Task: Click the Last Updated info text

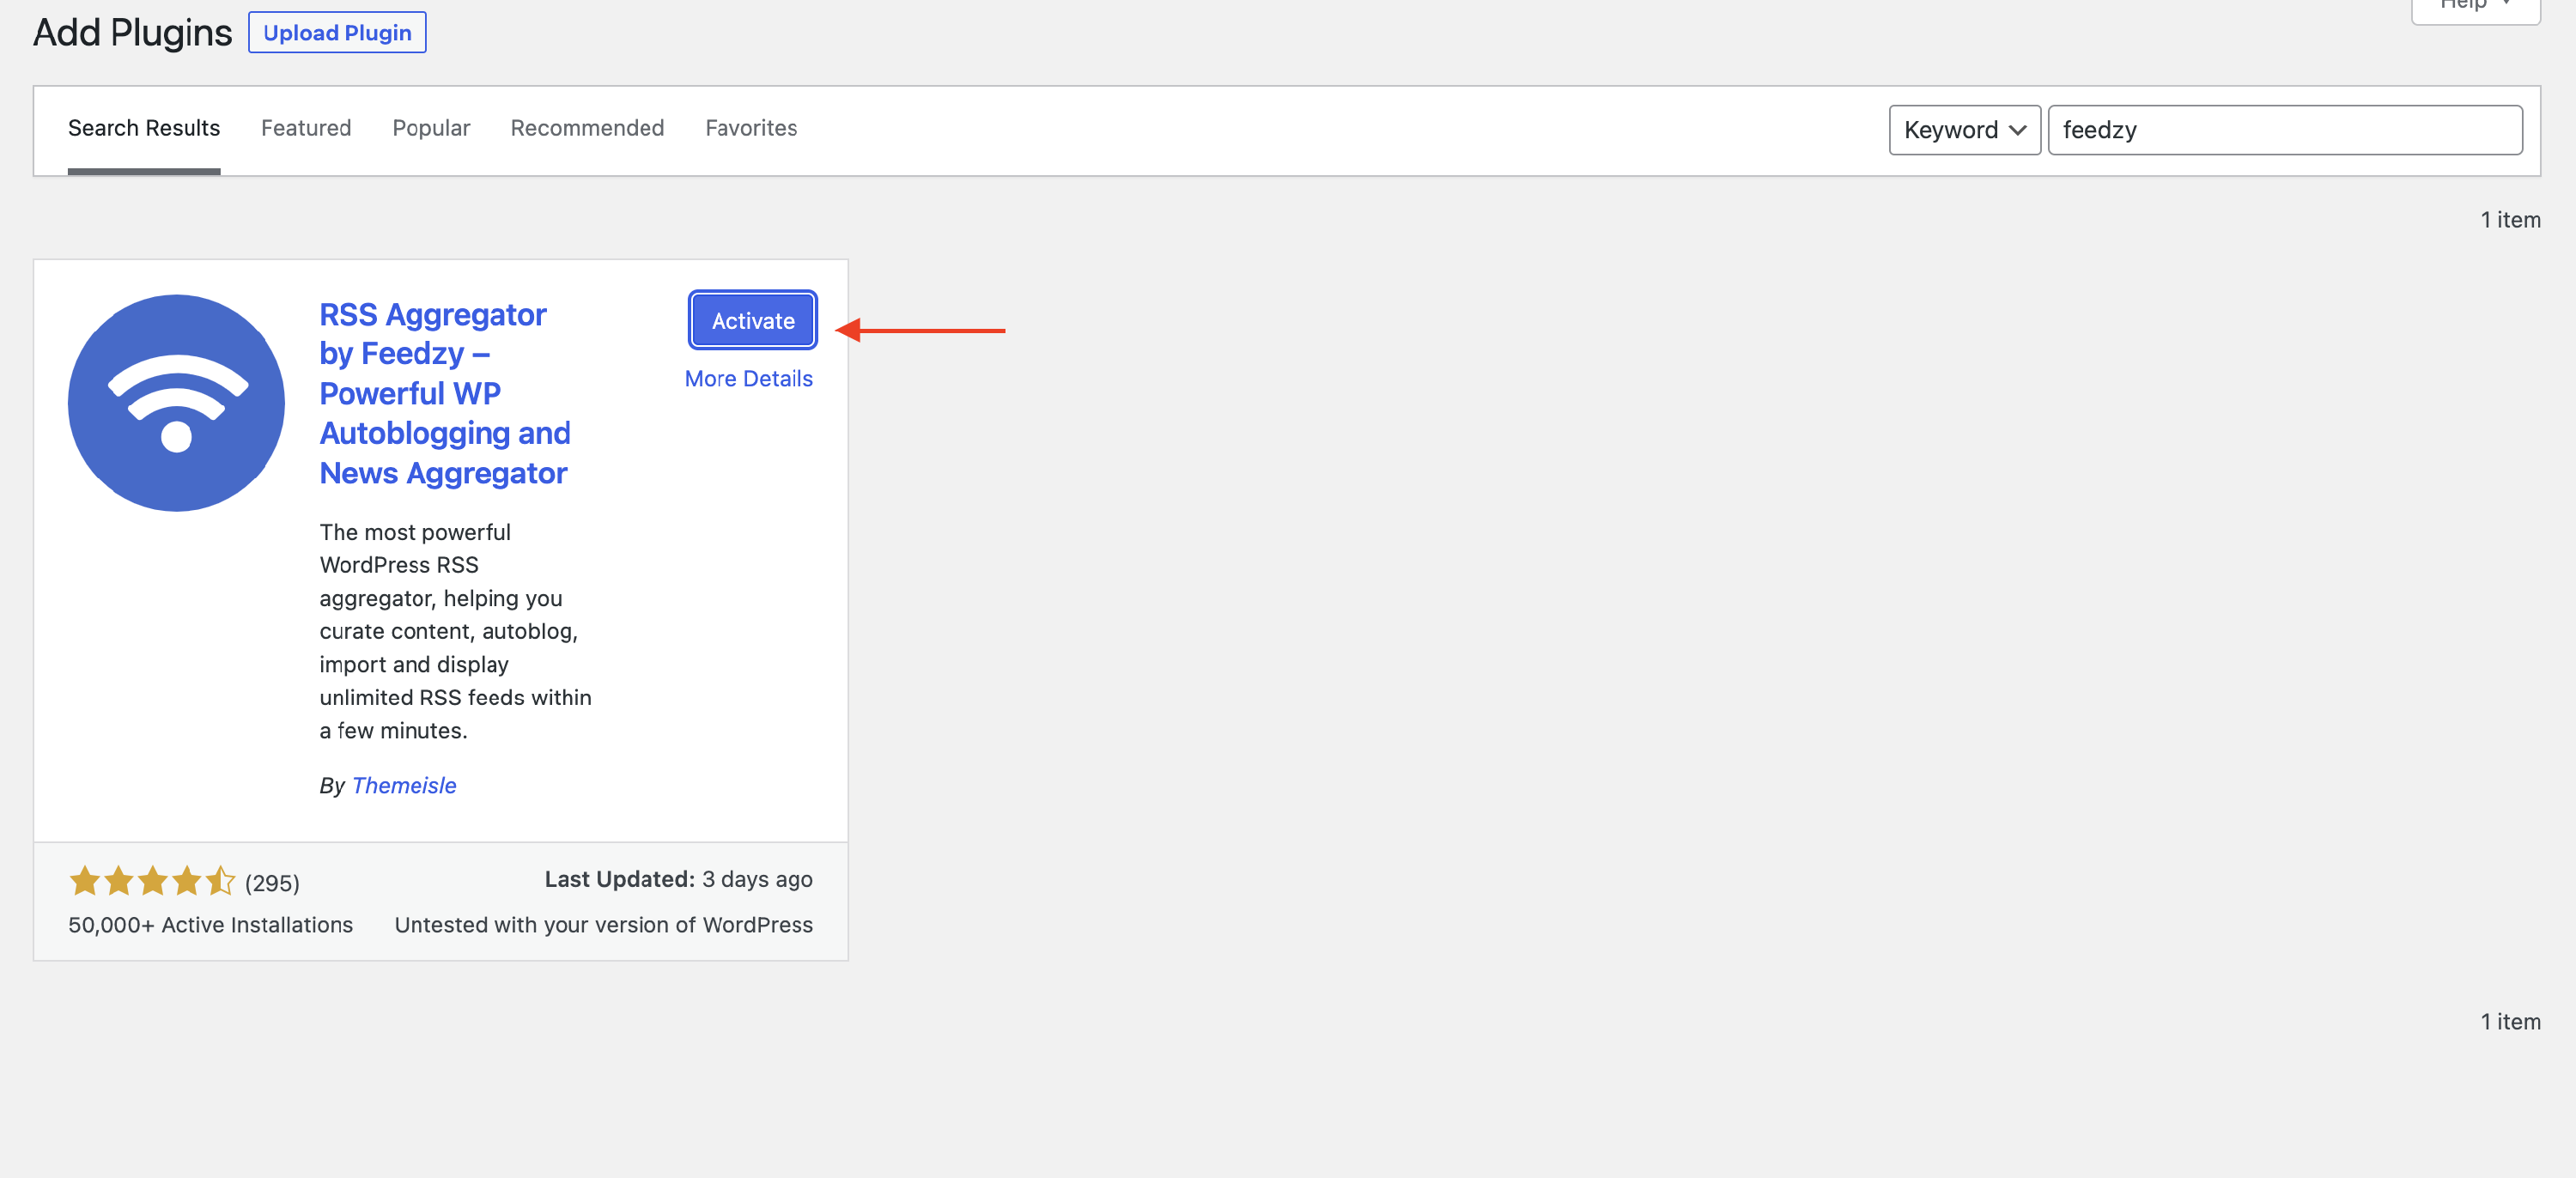Action: tap(678, 879)
